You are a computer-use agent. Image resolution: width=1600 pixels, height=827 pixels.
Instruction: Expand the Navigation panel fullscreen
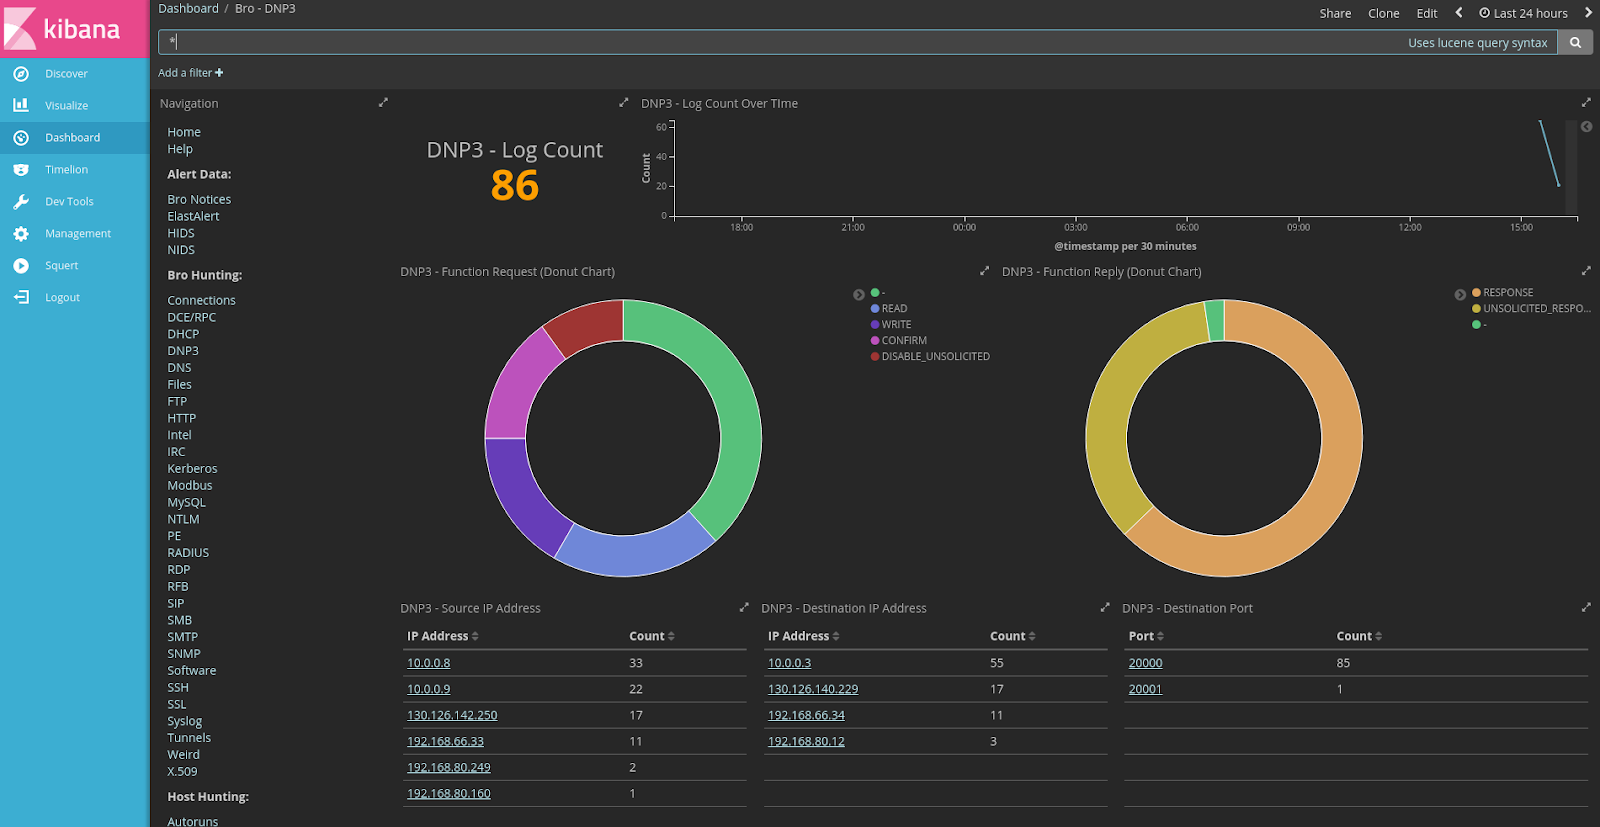[383, 103]
